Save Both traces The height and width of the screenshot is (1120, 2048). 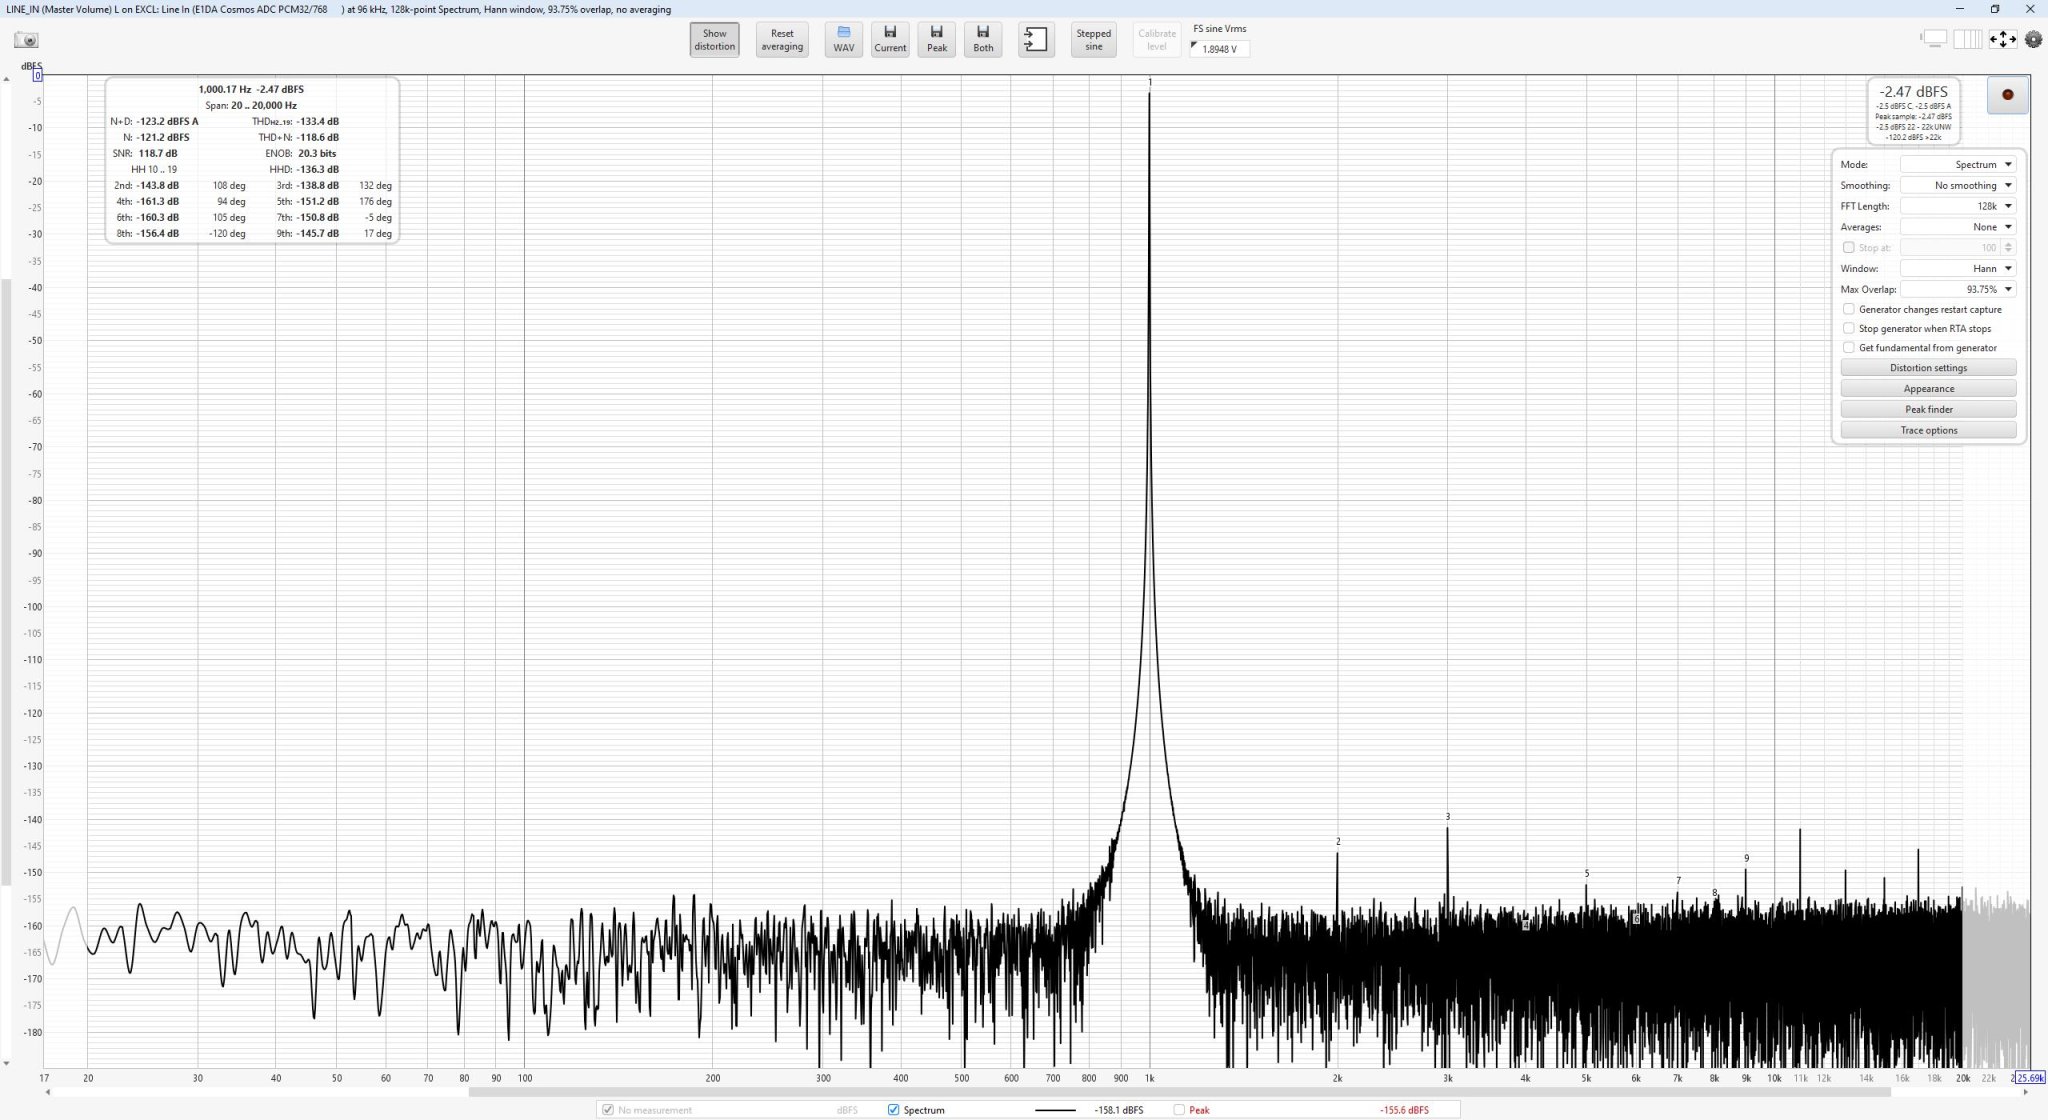click(983, 39)
